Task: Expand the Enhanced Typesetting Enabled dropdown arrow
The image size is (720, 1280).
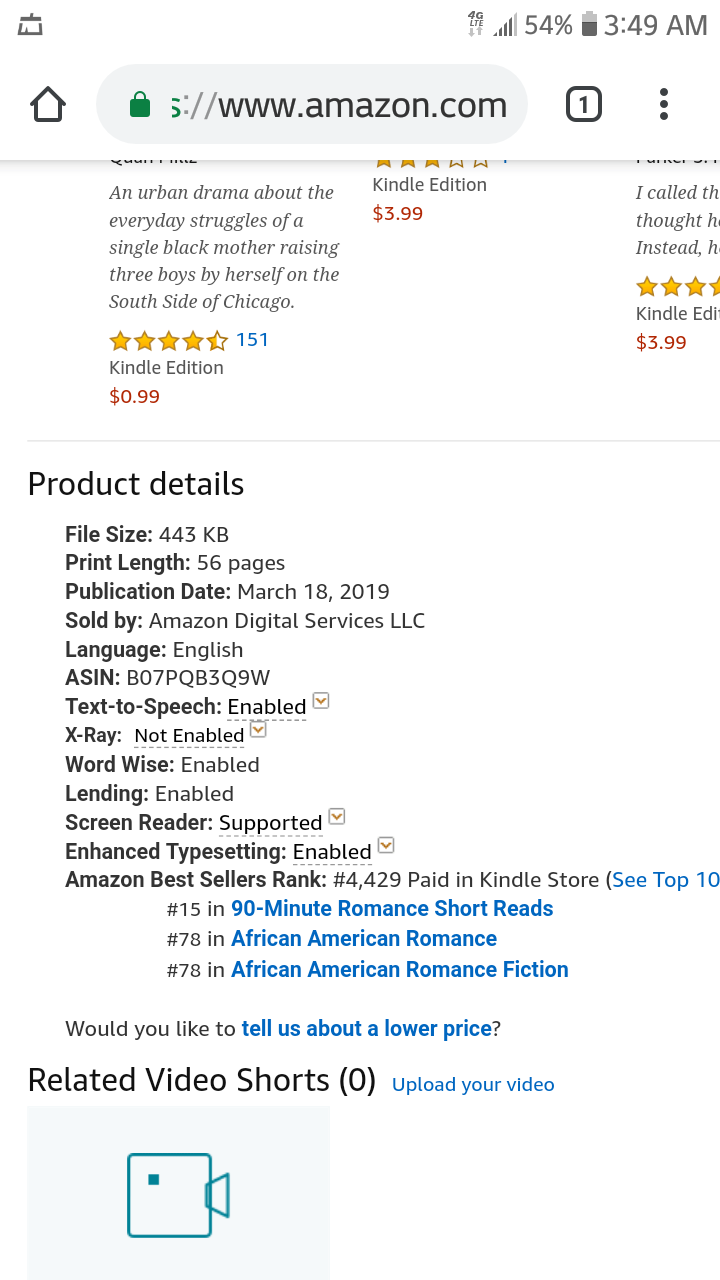Action: (386, 846)
